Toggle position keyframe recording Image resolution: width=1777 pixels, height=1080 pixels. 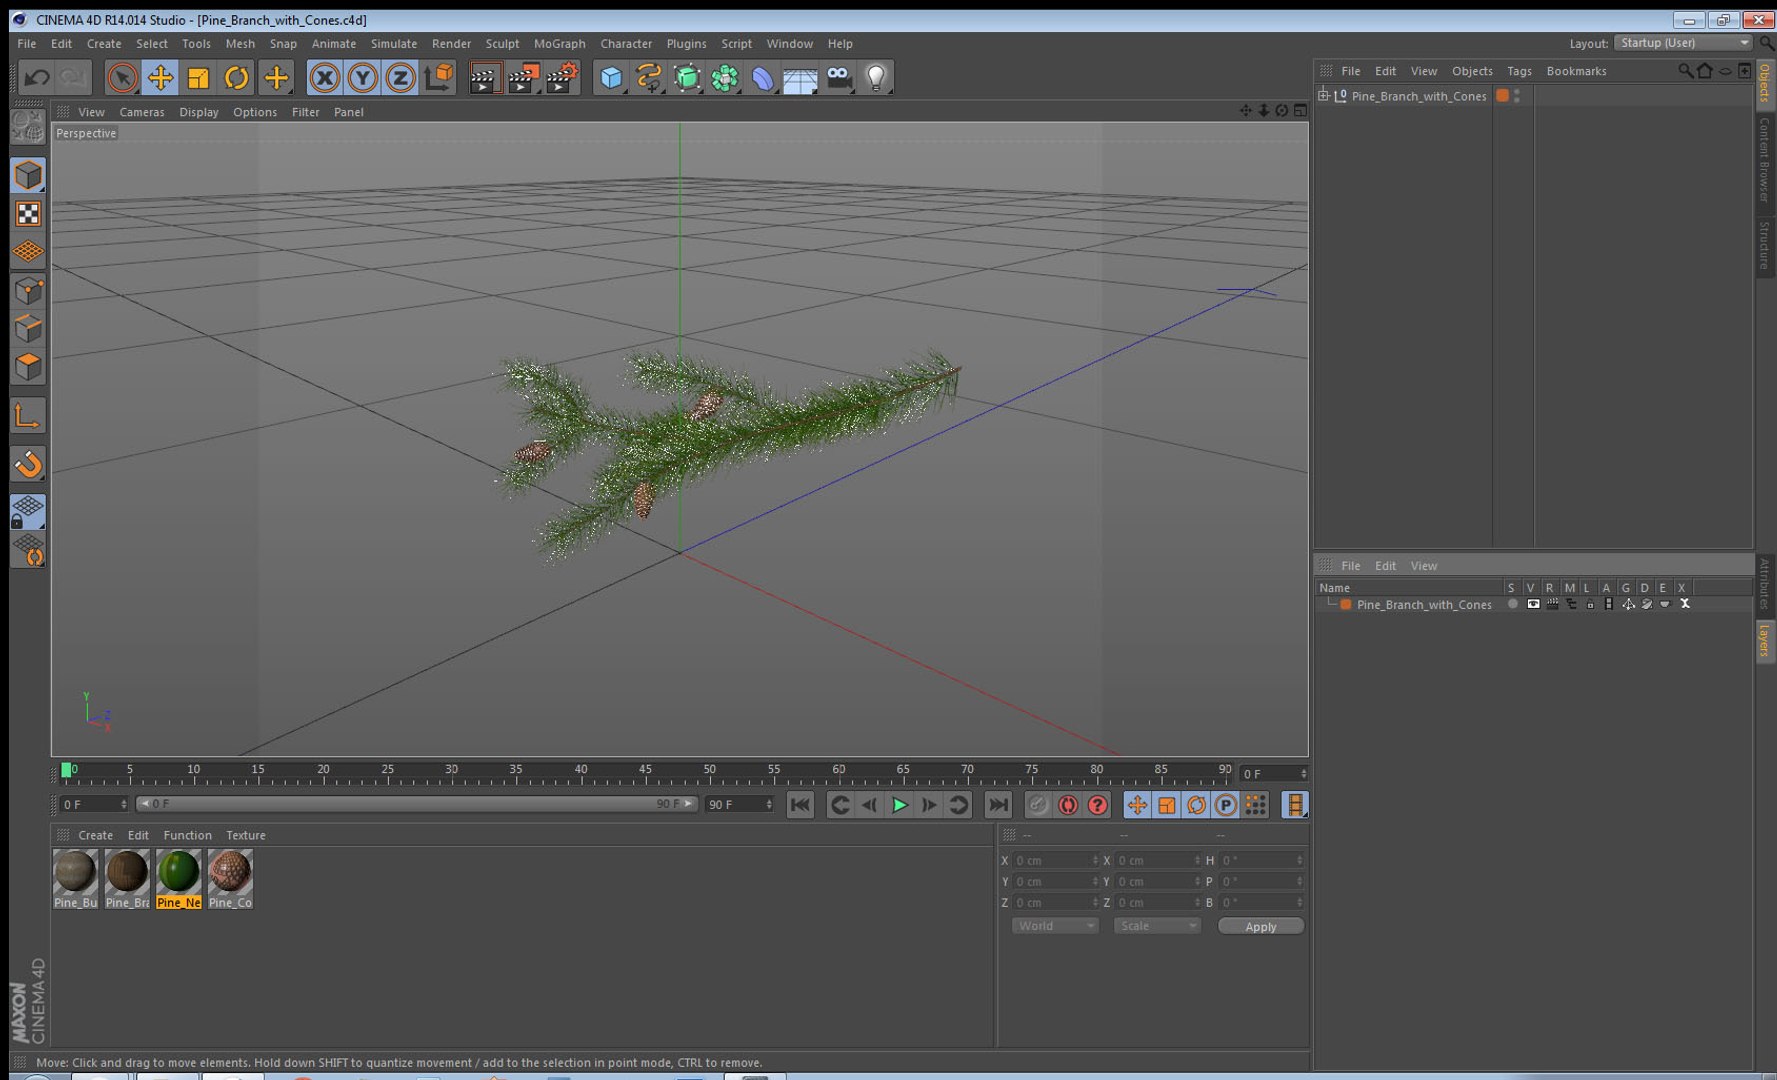point(1137,805)
